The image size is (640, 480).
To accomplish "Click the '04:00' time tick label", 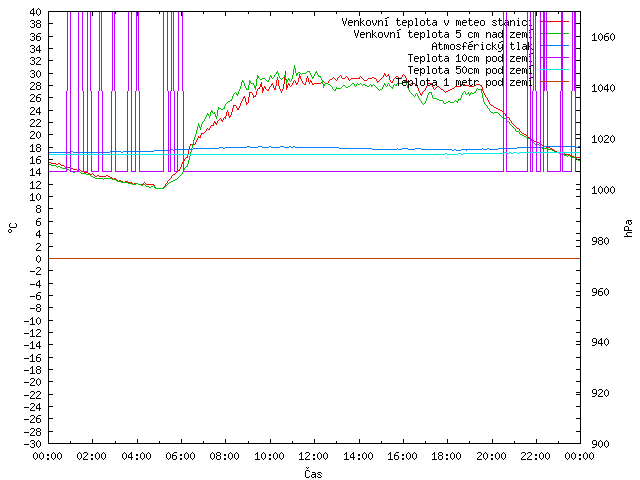I will pyautogui.click(x=136, y=456).
